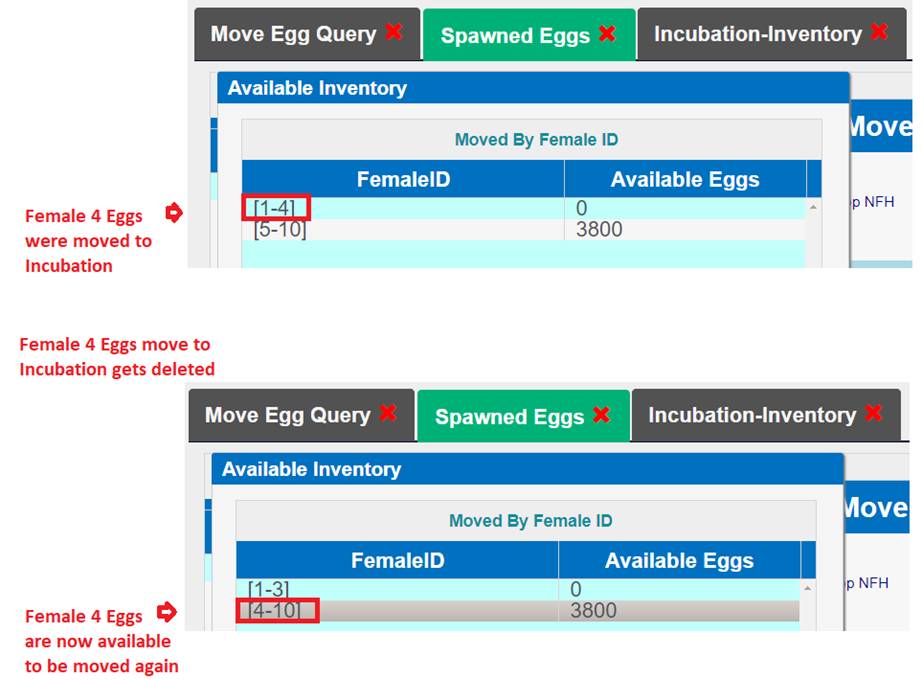Close the Move Egg Query tab in lower screenshot
The image size is (922, 680).
coord(387,413)
